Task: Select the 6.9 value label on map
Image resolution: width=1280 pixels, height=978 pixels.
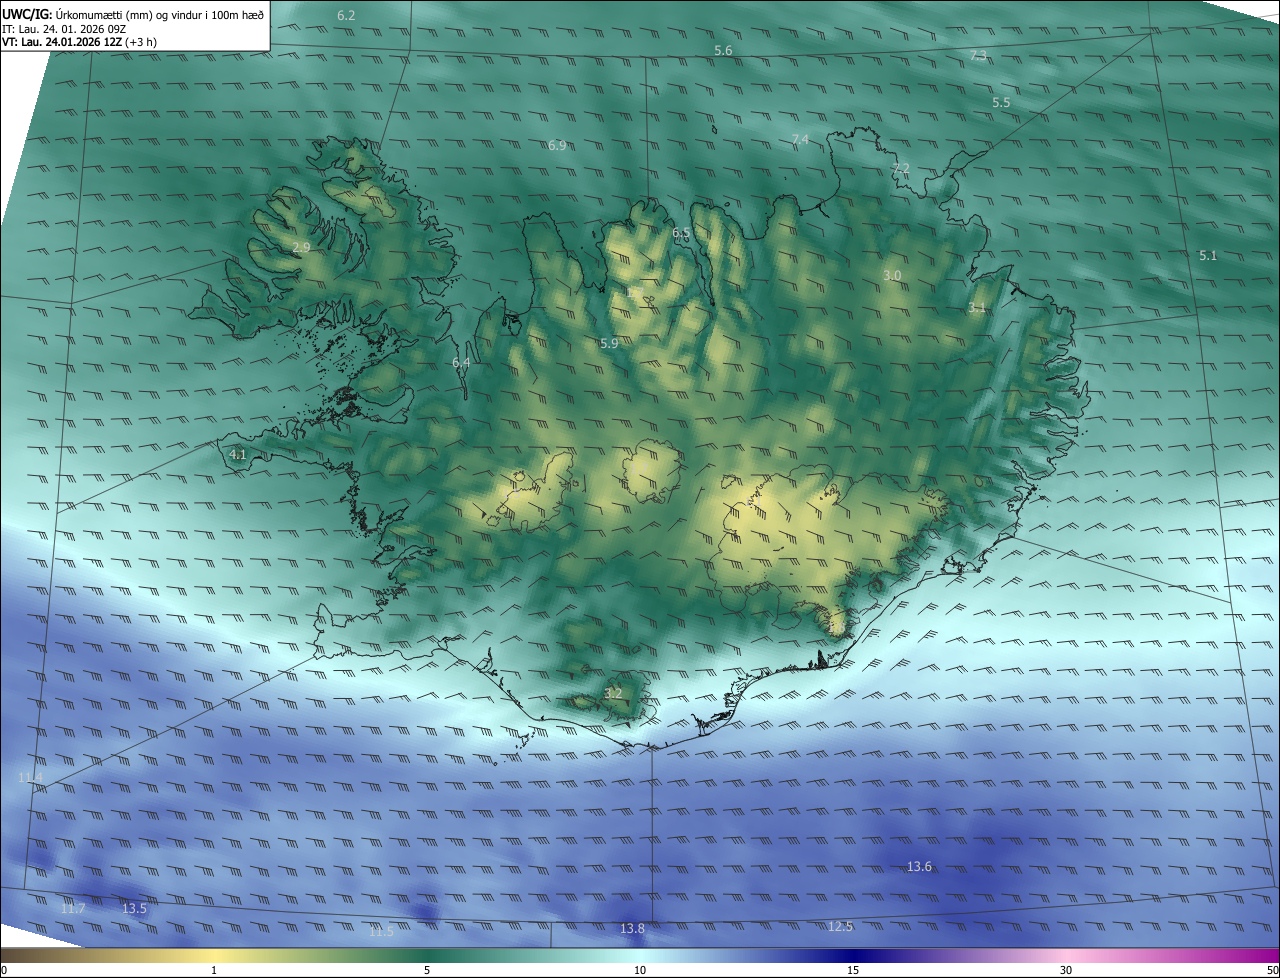Action: (x=557, y=145)
